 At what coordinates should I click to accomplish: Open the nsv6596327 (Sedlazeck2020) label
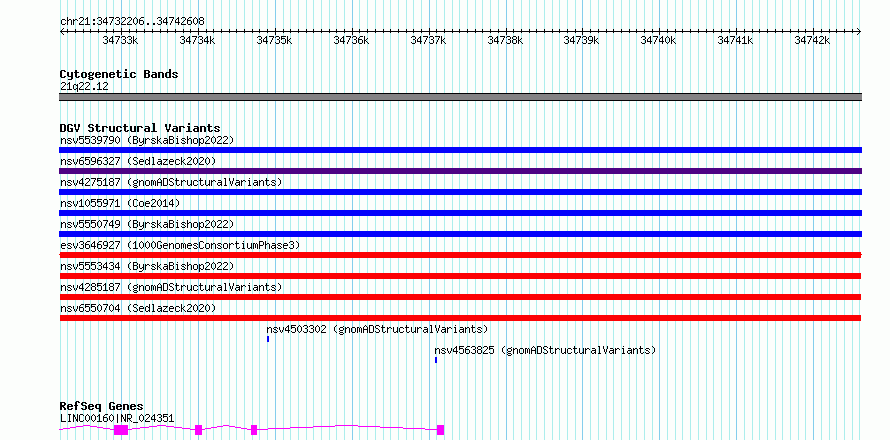[138, 161]
